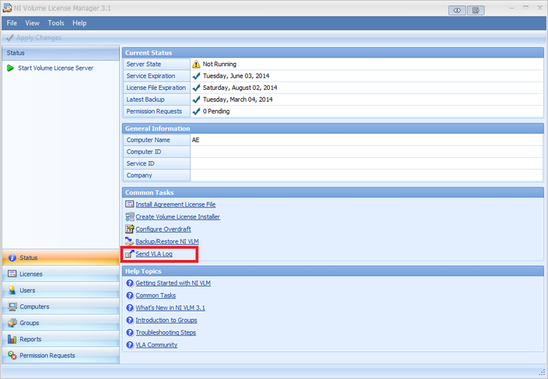Click help icon beside Common Tasks link
This screenshot has height=379, width=548.
click(x=130, y=295)
